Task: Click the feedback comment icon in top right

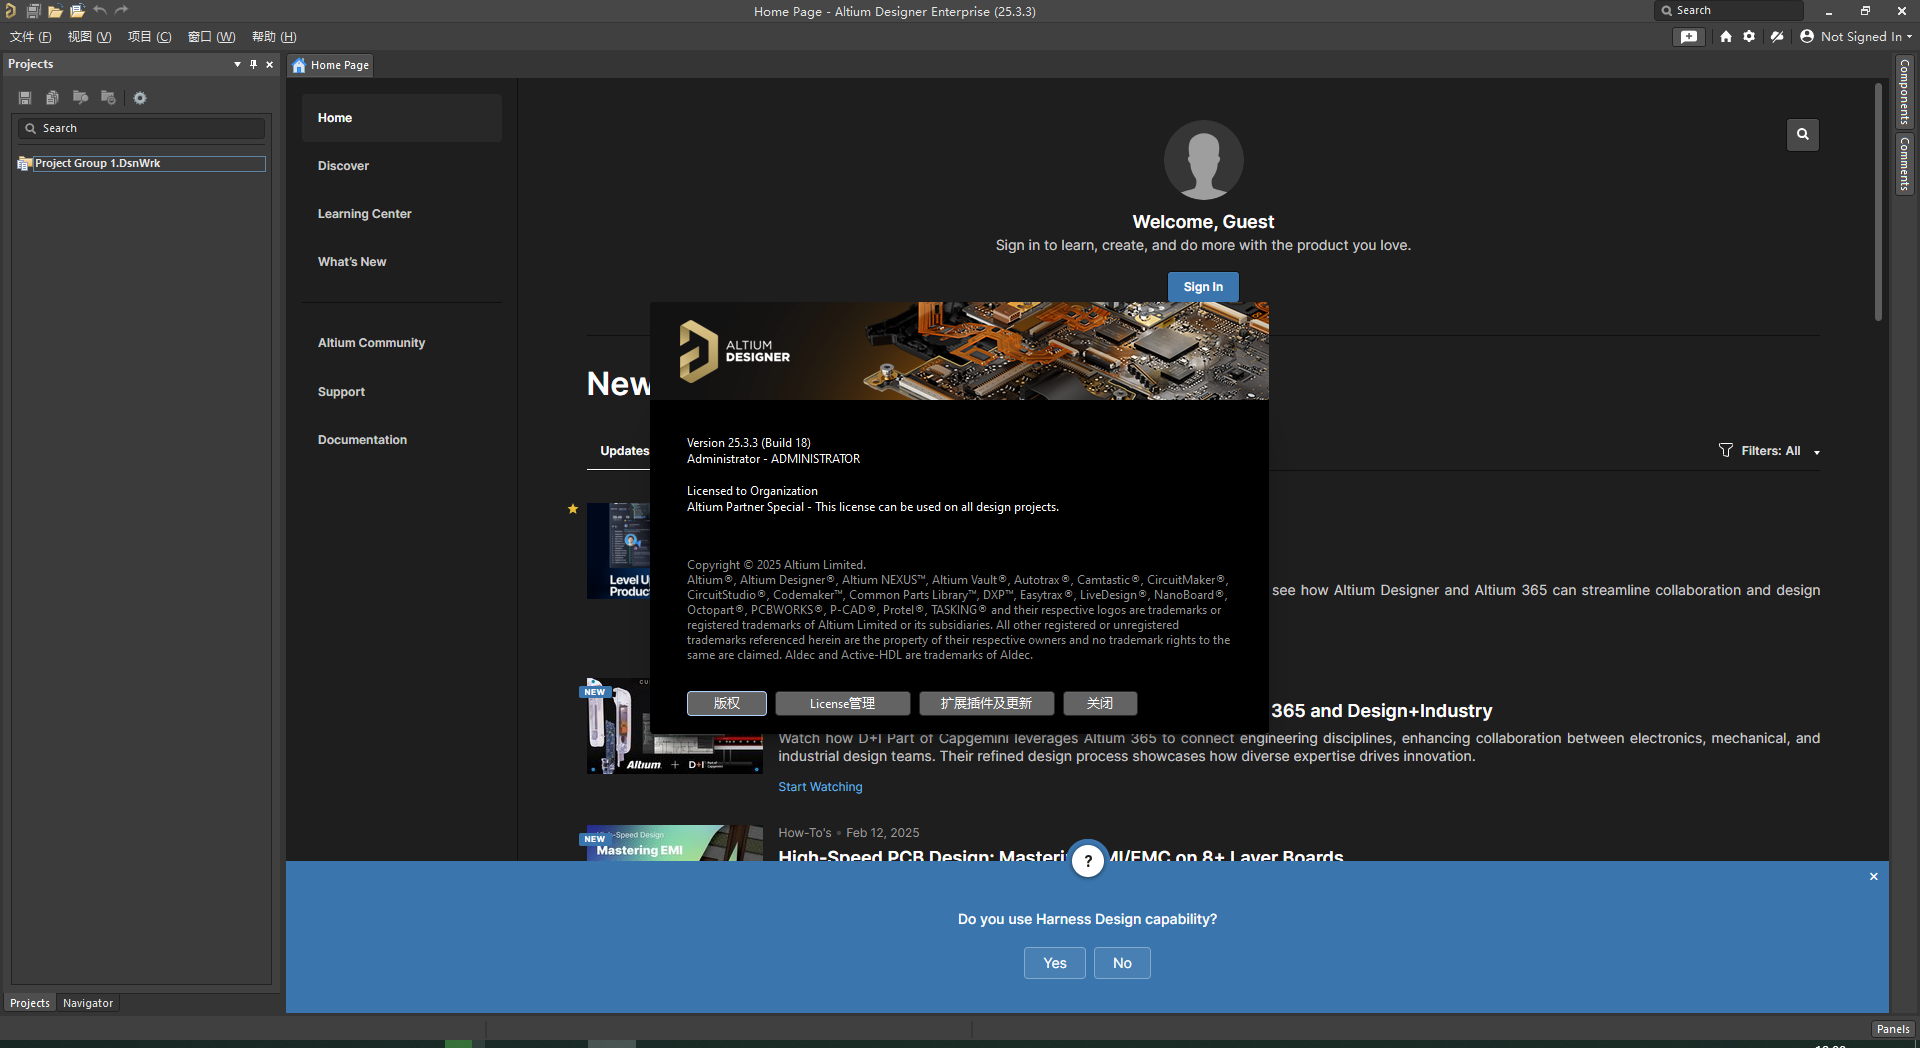Action: tap(1689, 37)
